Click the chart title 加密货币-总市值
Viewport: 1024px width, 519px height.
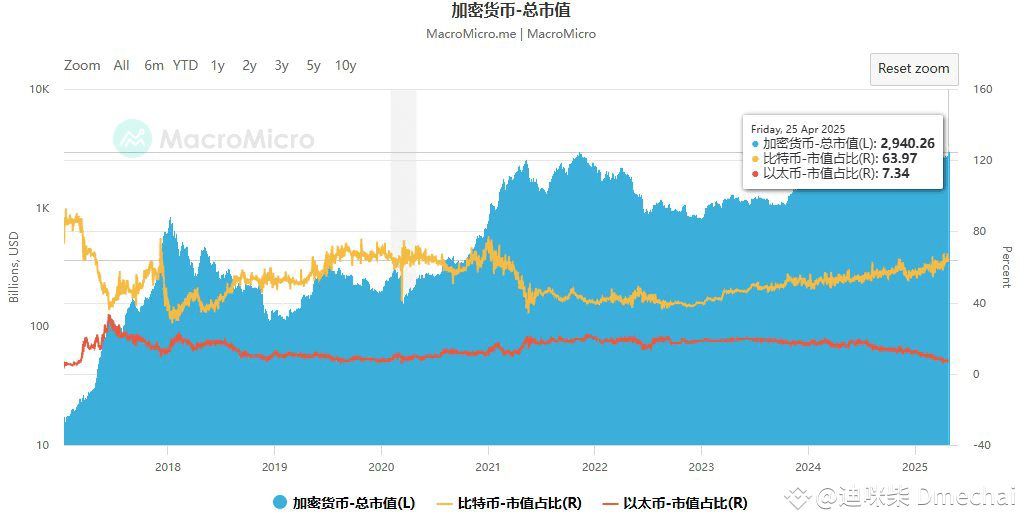pos(511,11)
